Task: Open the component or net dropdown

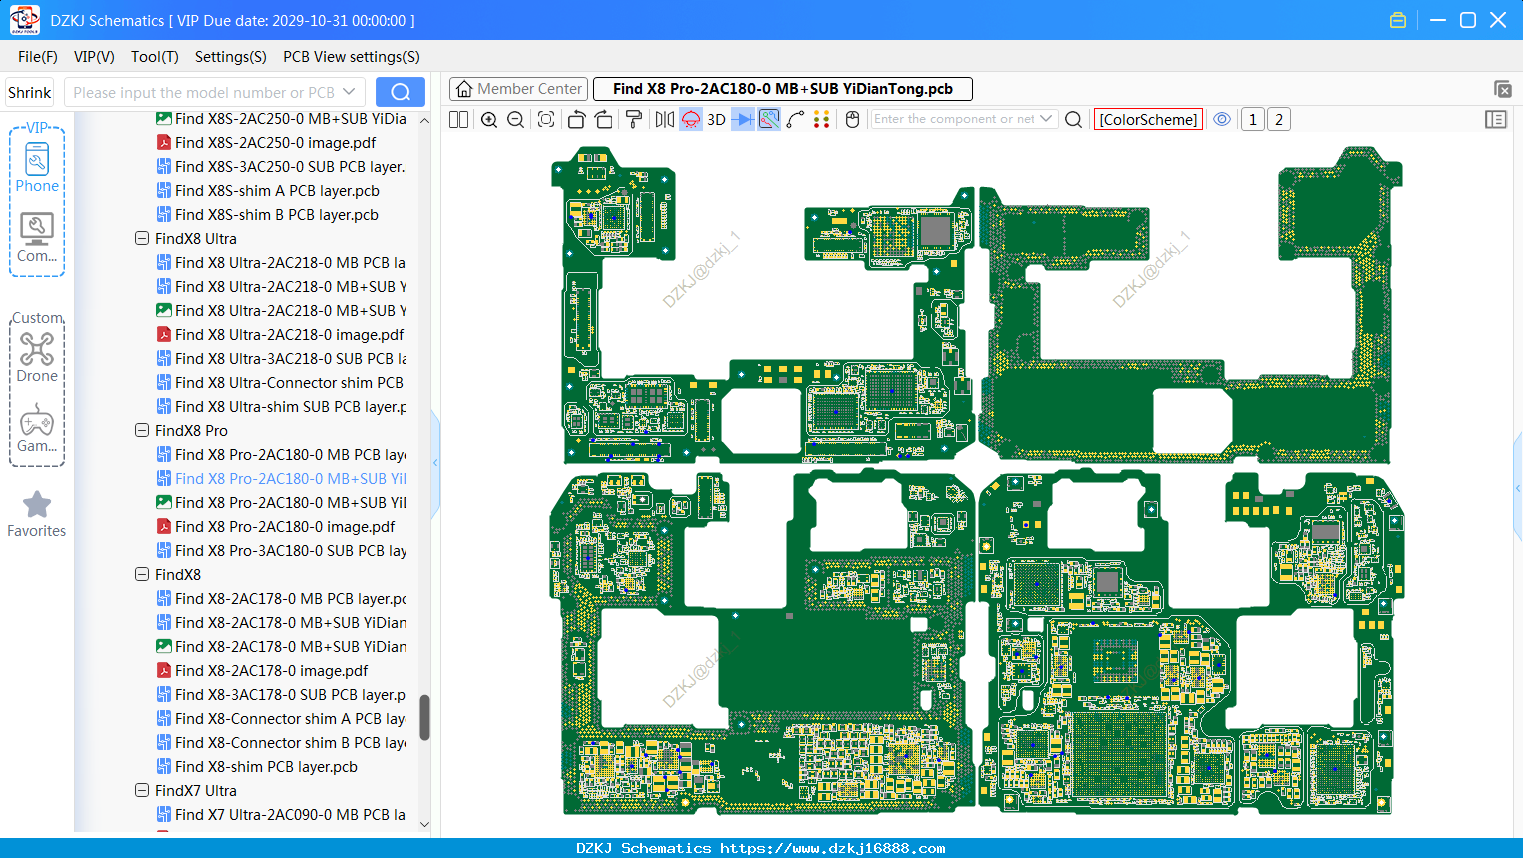Action: click(1046, 119)
